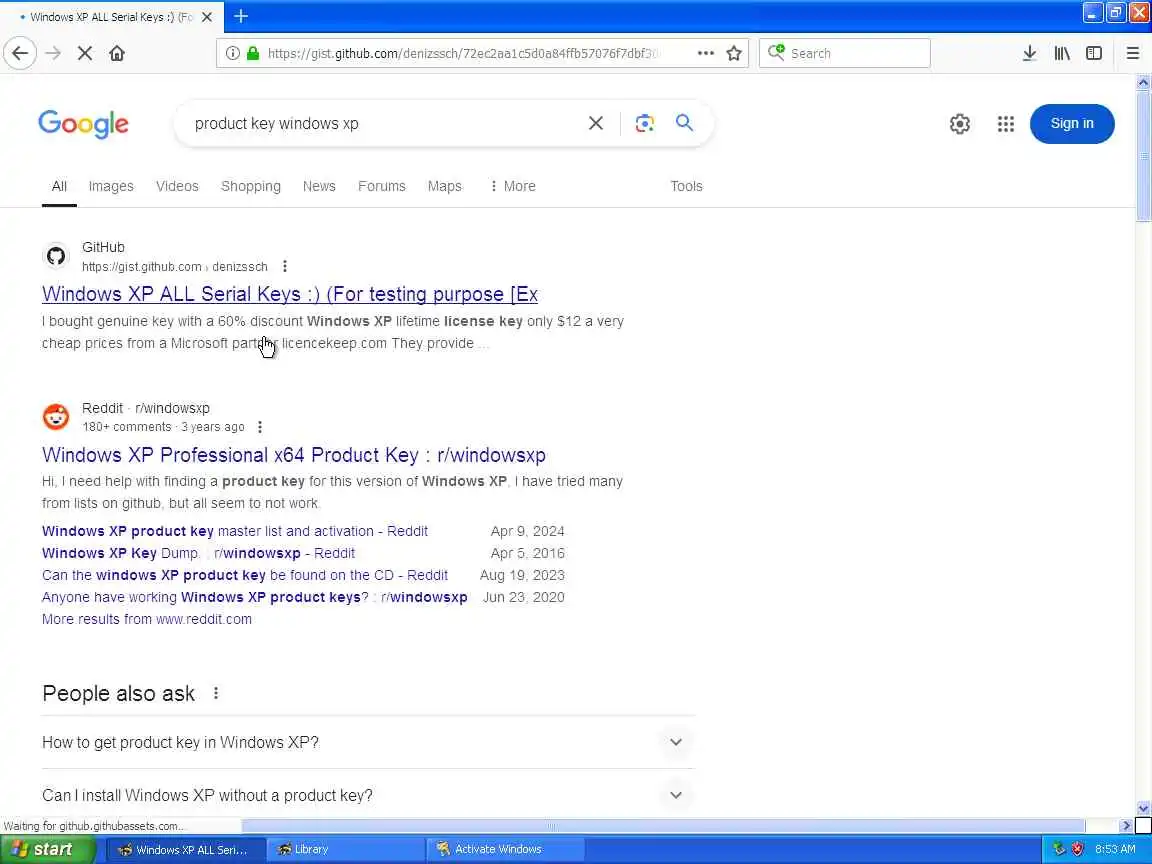
Task: Open the search Tools options
Action: tap(686, 186)
